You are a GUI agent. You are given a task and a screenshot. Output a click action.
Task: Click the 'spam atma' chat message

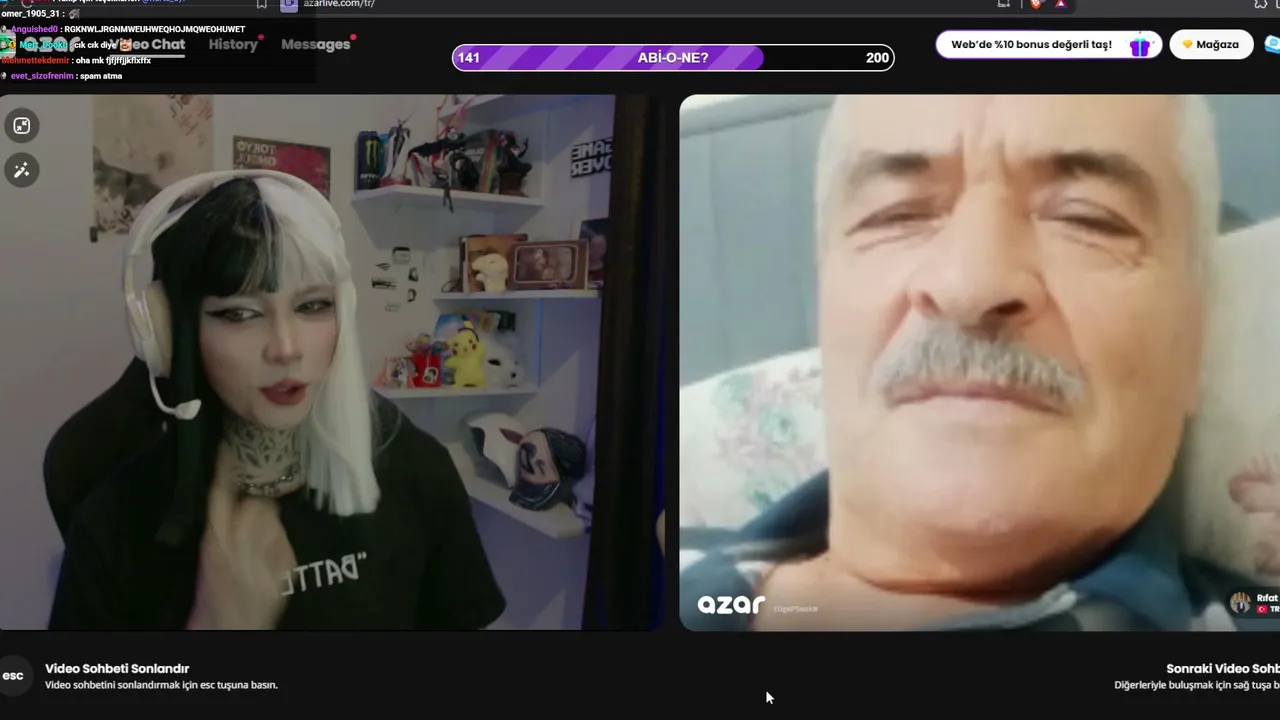pyautogui.click(x=101, y=76)
